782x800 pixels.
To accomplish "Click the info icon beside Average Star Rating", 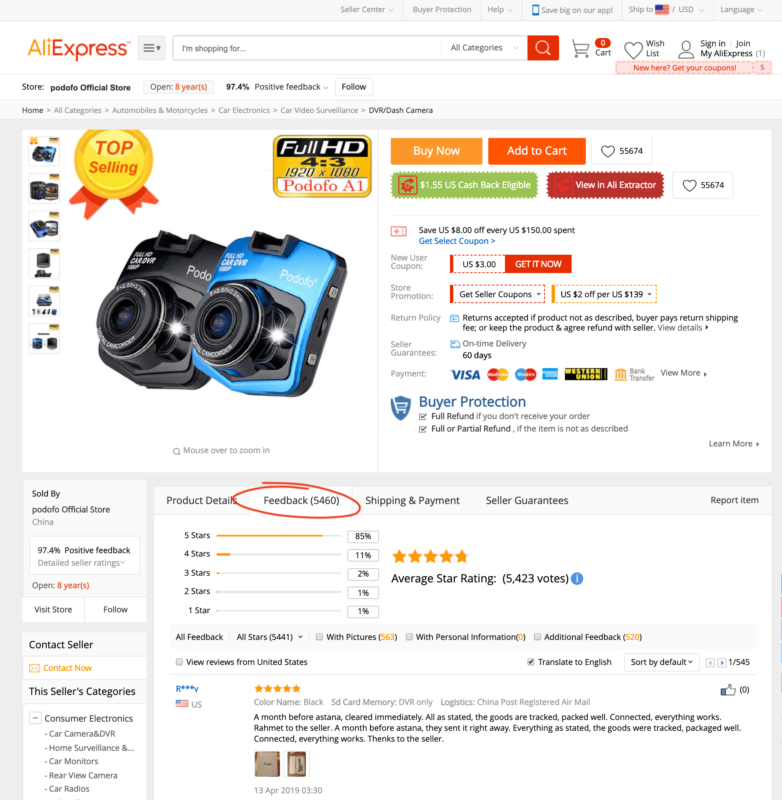I will click(x=577, y=579).
